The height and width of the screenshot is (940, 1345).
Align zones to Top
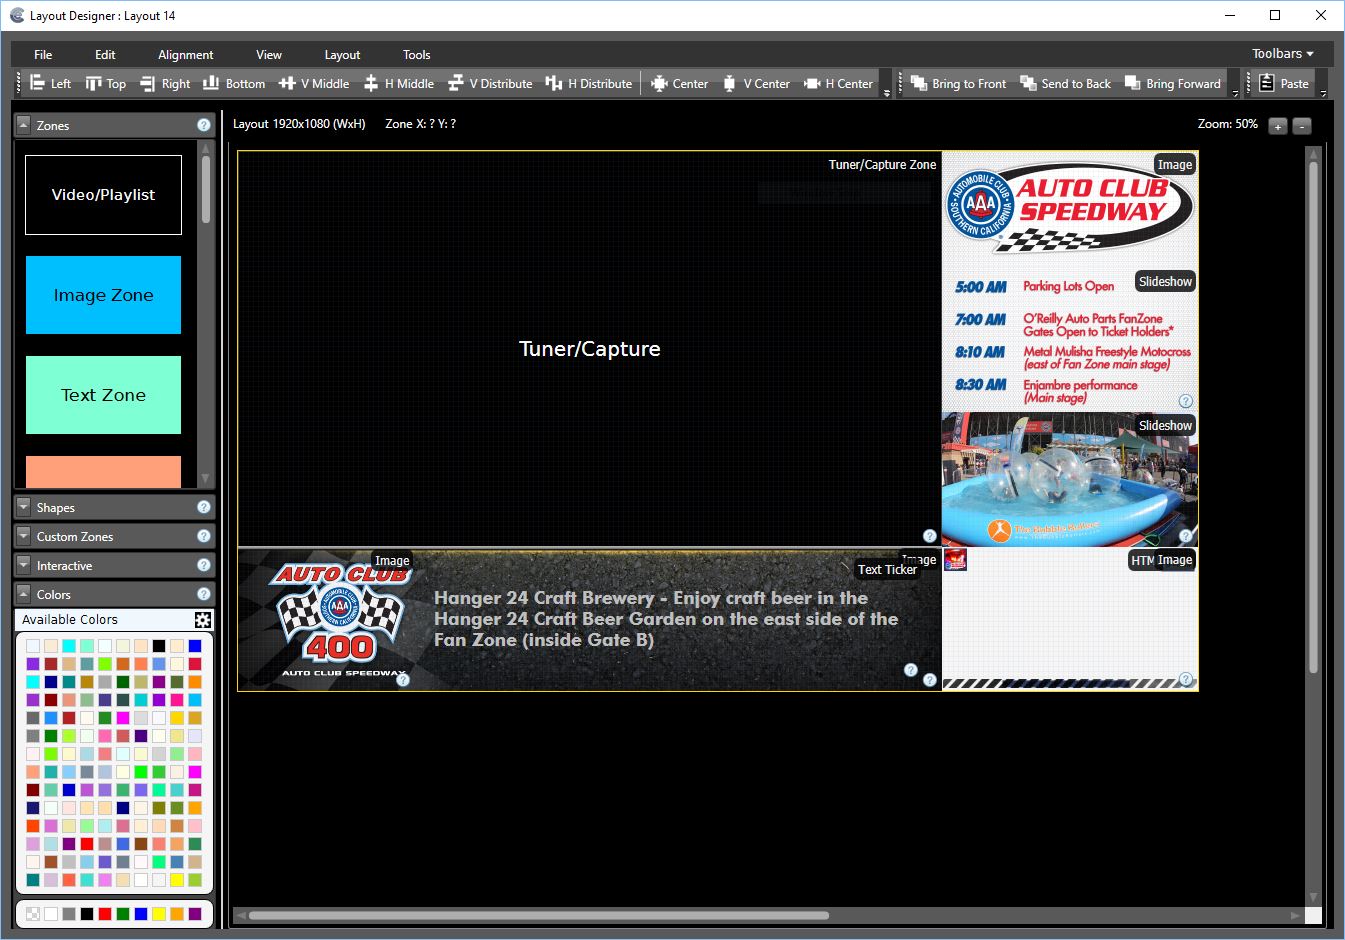point(106,84)
